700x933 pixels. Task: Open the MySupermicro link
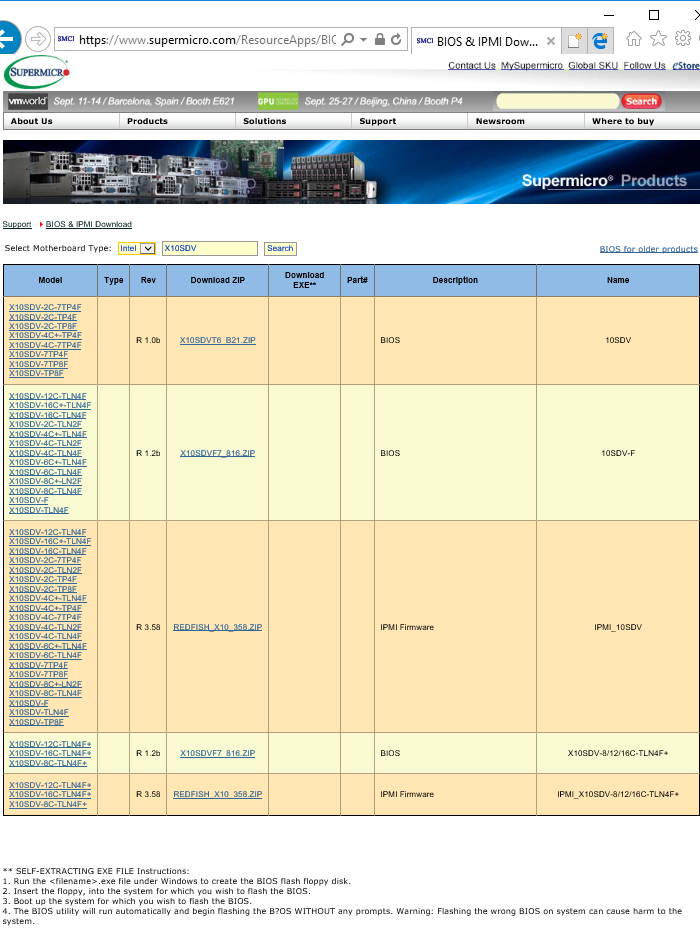532,65
